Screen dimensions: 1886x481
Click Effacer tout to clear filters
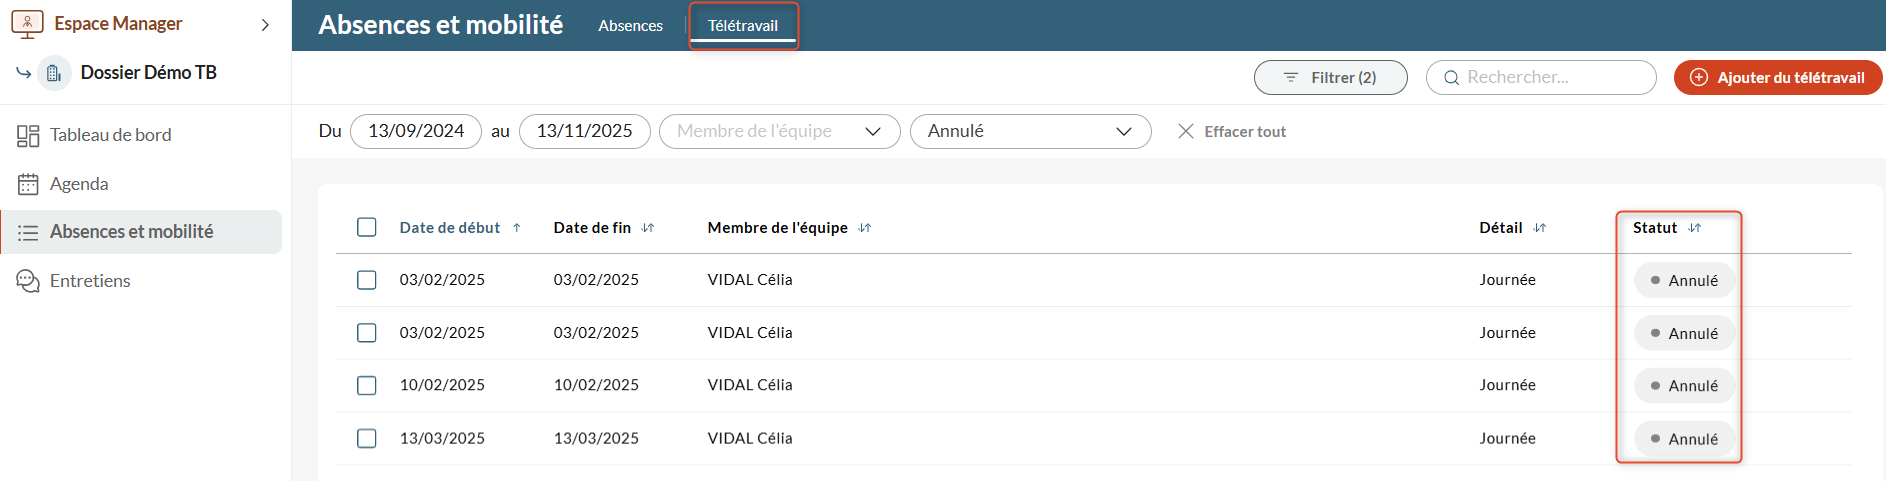pyautogui.click(x=1232, y=131)
